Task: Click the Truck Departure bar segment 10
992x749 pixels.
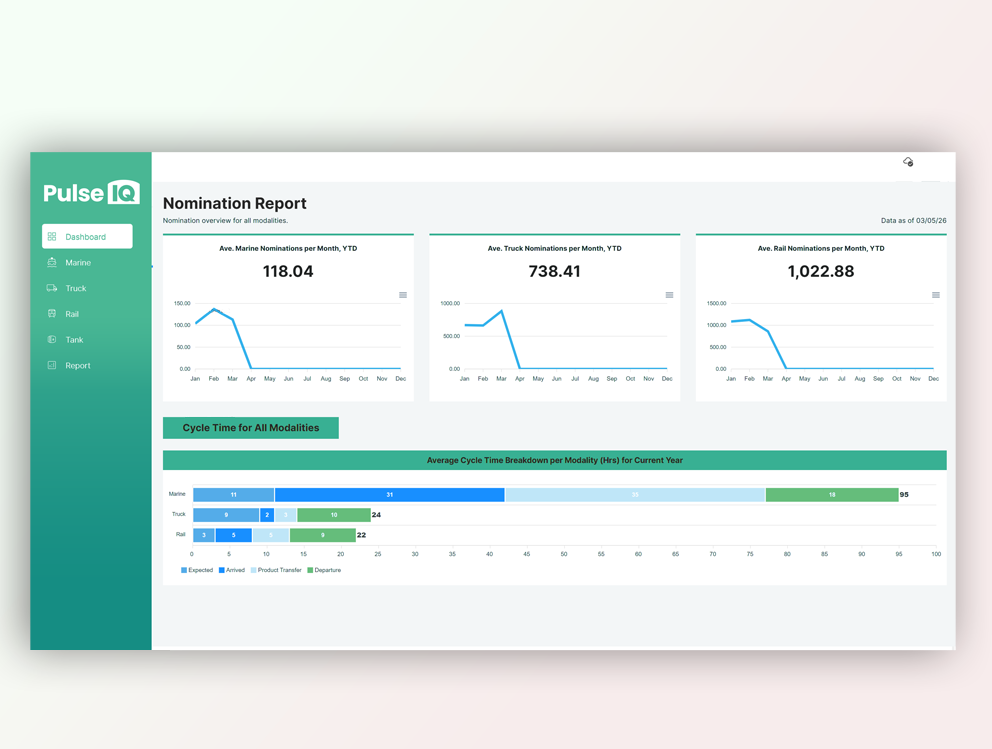Action: click(x=334, y=515)
